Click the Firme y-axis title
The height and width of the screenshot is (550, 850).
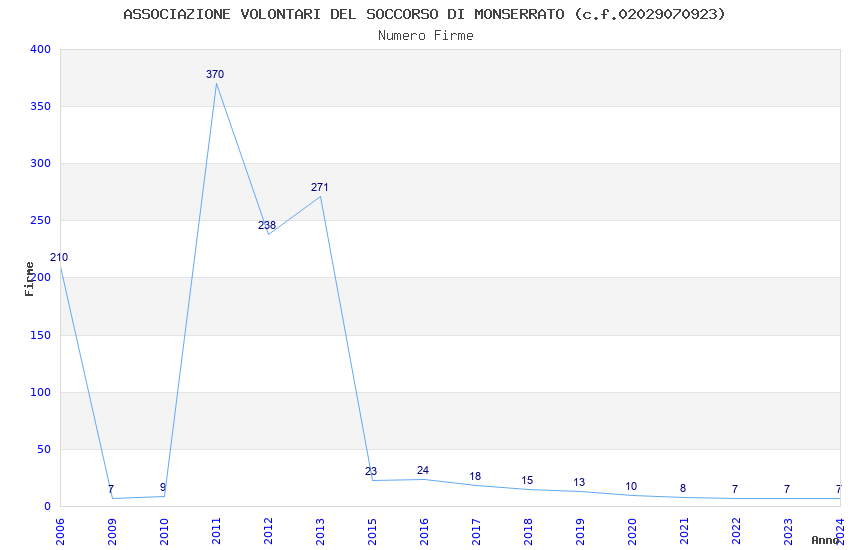coord(29,279)
